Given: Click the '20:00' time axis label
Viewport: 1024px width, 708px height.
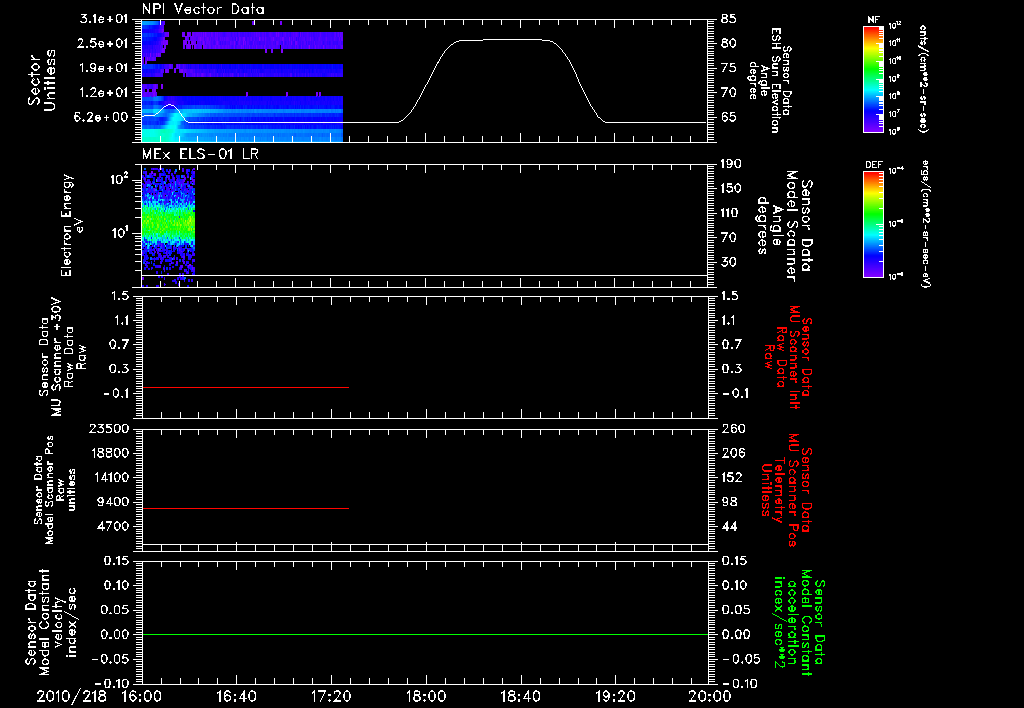Looking at the screenshot, I should coord(710,696).
